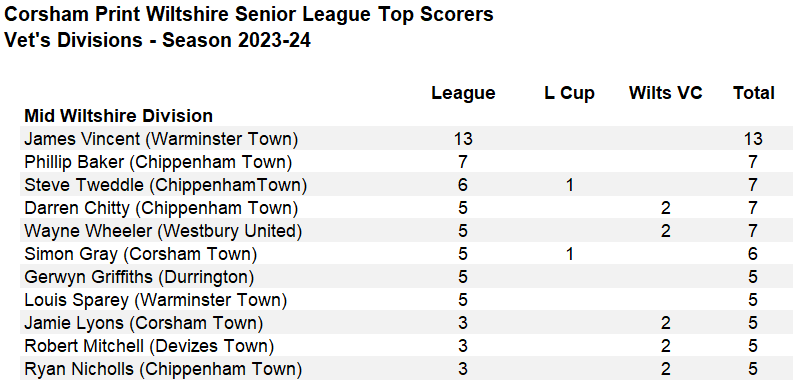793x380 pixels.
Task: Select Jamie Lyons (Corsham Town) row
Action: click(406, 323)
